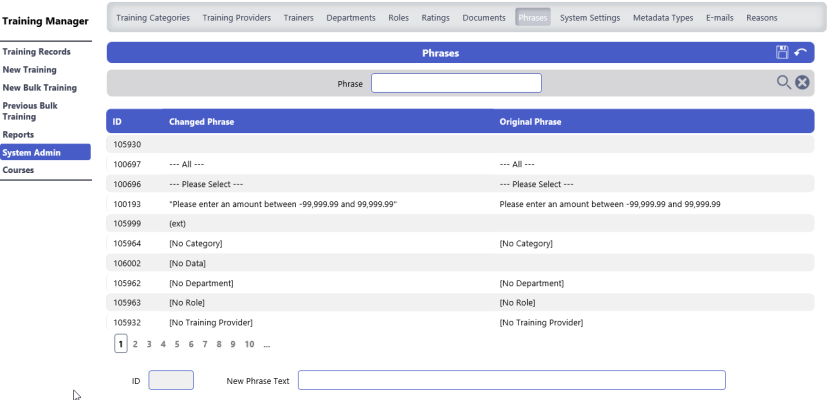Open the Metadata Types tab
This screenshot has width=830, height=400.
(663, 17)
